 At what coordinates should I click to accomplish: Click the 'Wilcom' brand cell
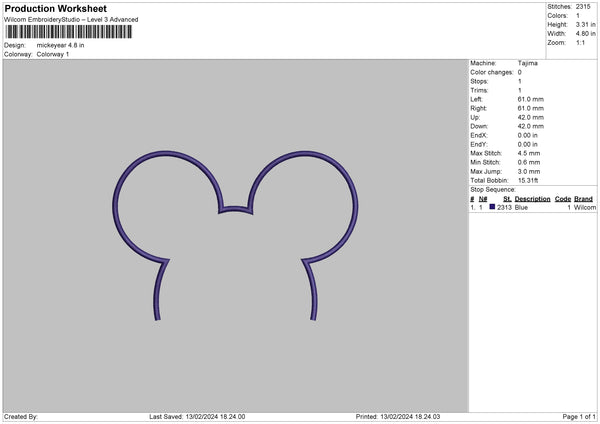585,207
